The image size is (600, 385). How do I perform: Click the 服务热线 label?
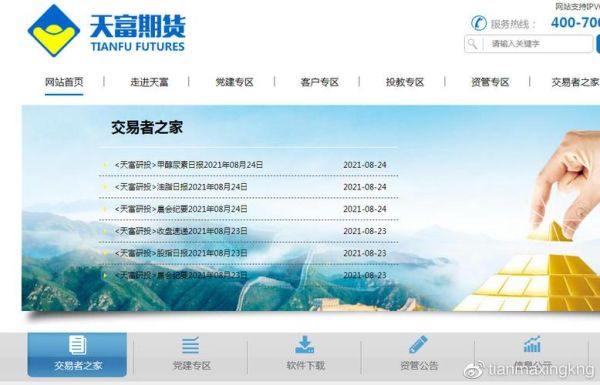(514, 24)
